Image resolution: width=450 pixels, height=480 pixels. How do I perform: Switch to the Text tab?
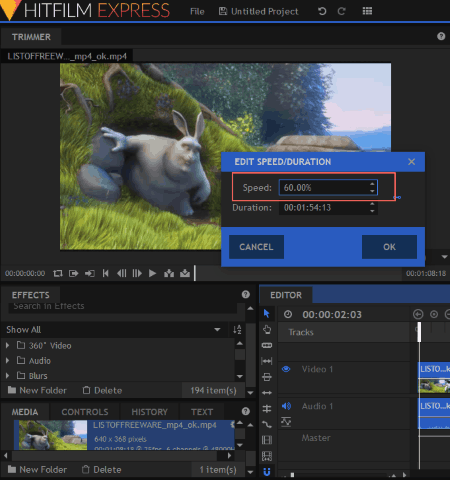202,412
